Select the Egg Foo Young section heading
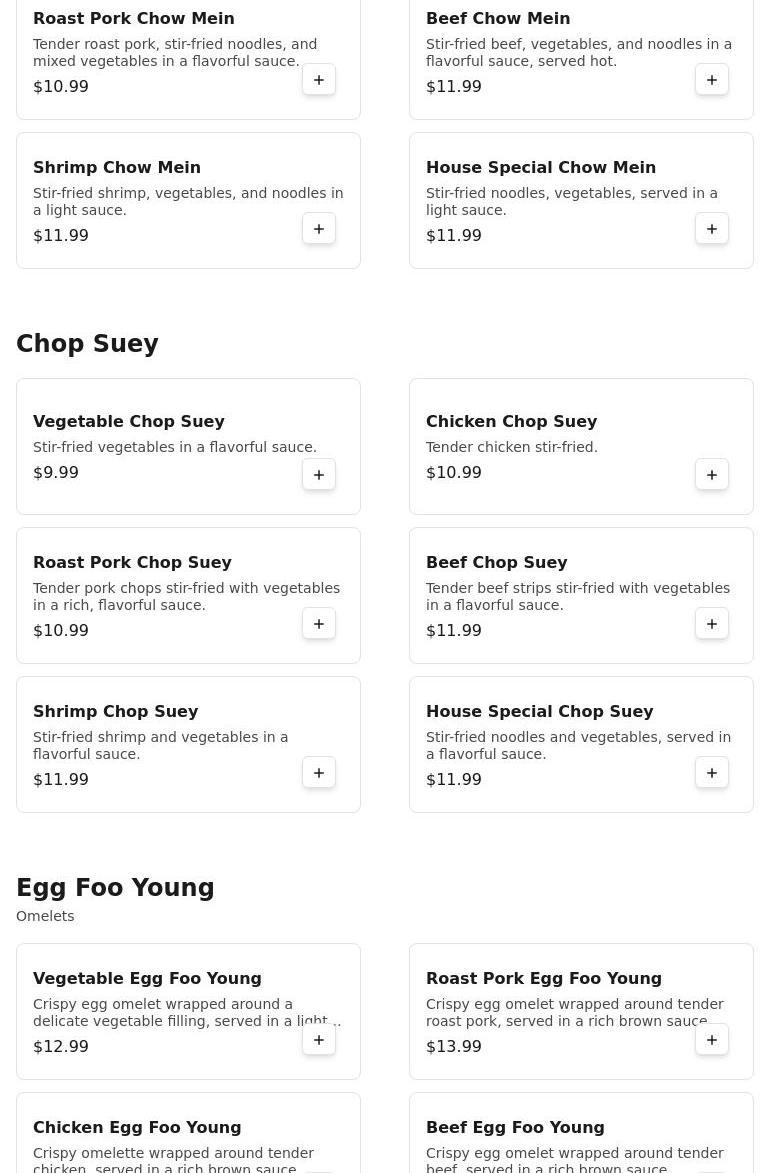 [x=115, y=888]
